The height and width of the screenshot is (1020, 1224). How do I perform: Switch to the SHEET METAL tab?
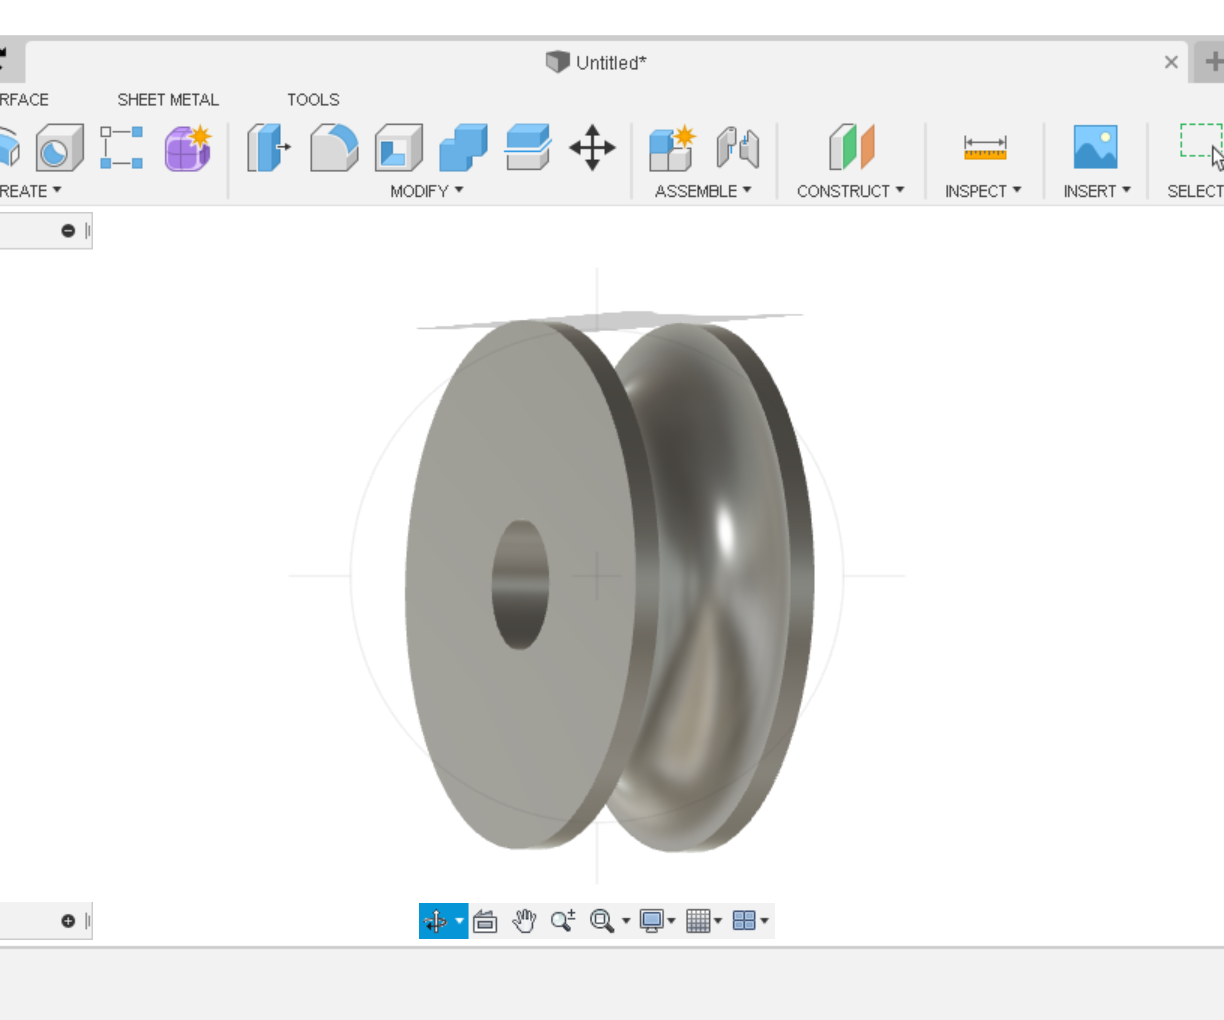point(168,99)
